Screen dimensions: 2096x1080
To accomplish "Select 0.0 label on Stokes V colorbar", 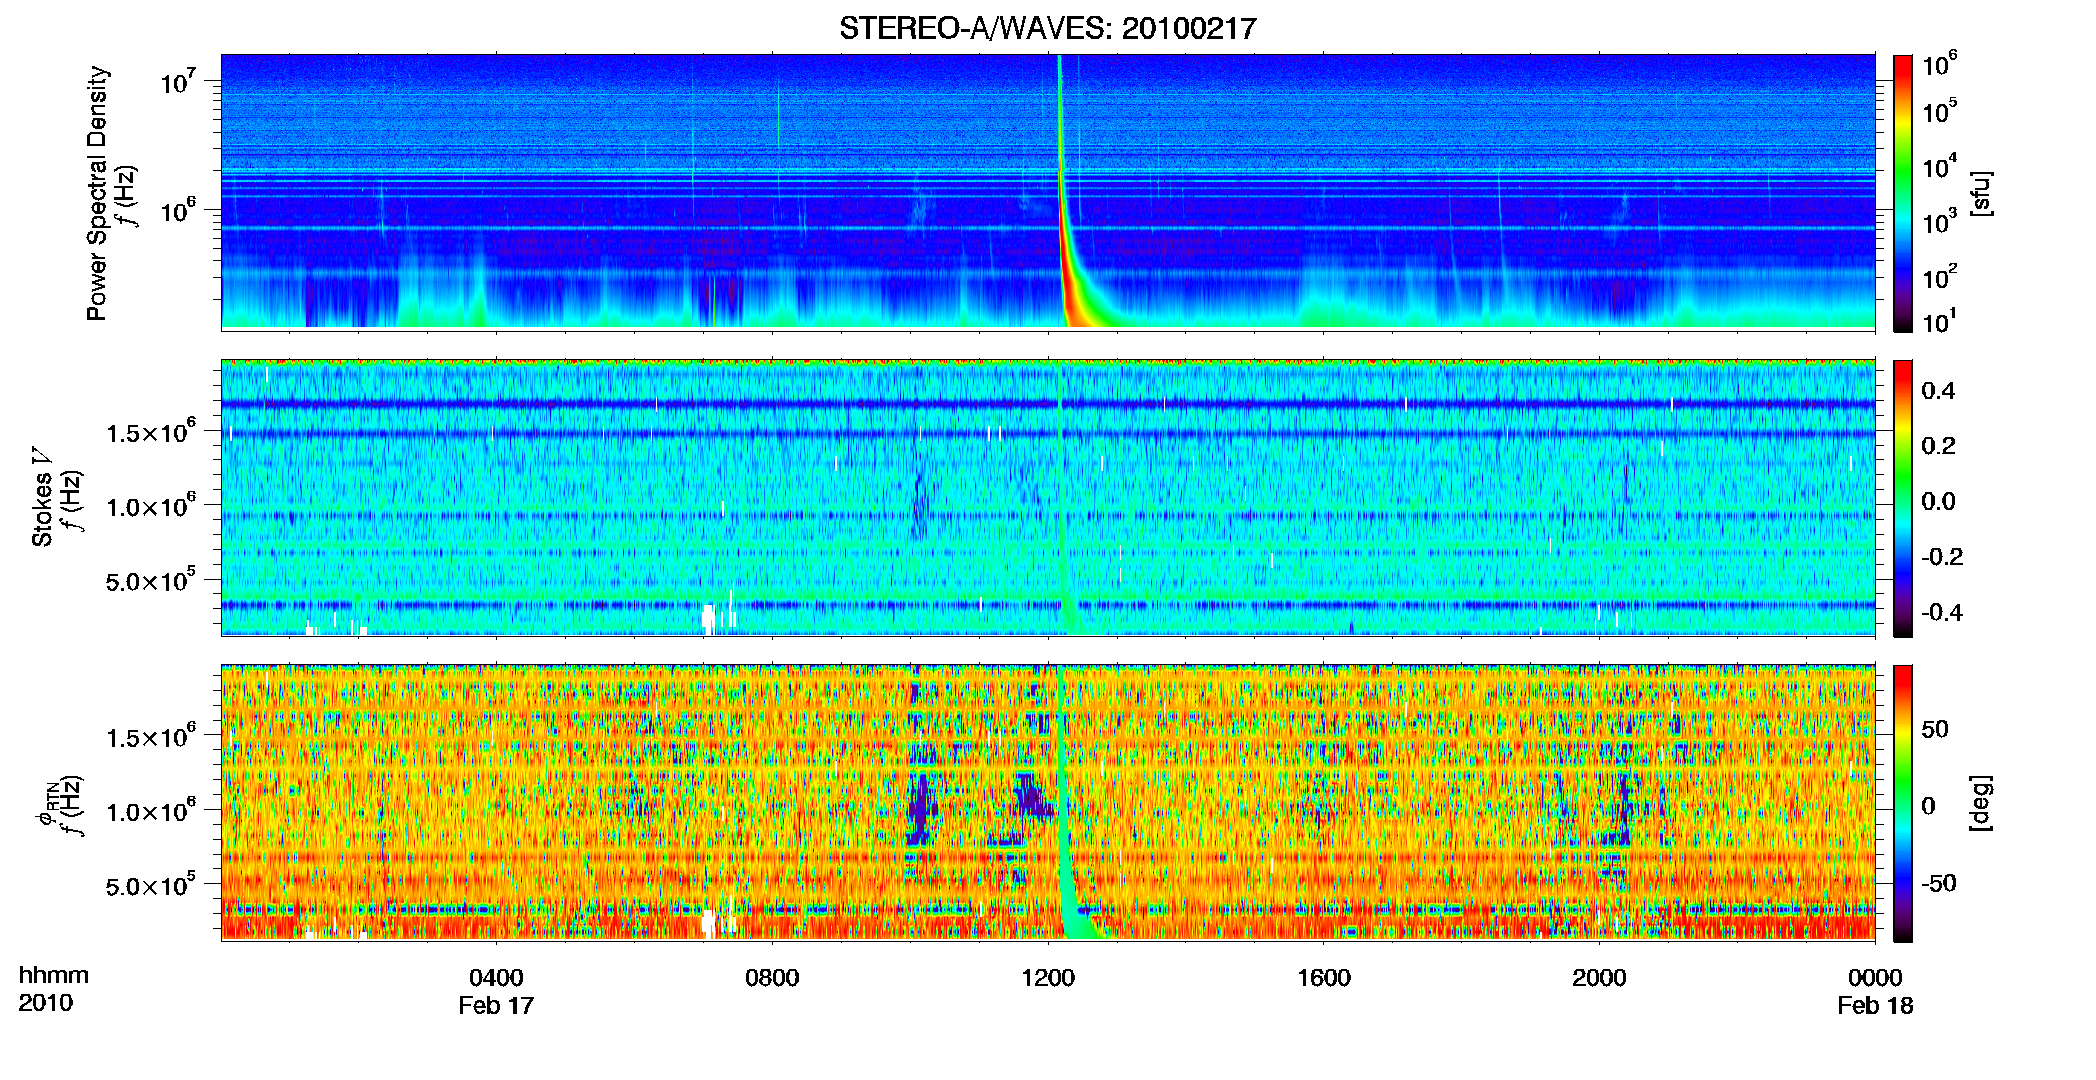I will coord(1938,501).
